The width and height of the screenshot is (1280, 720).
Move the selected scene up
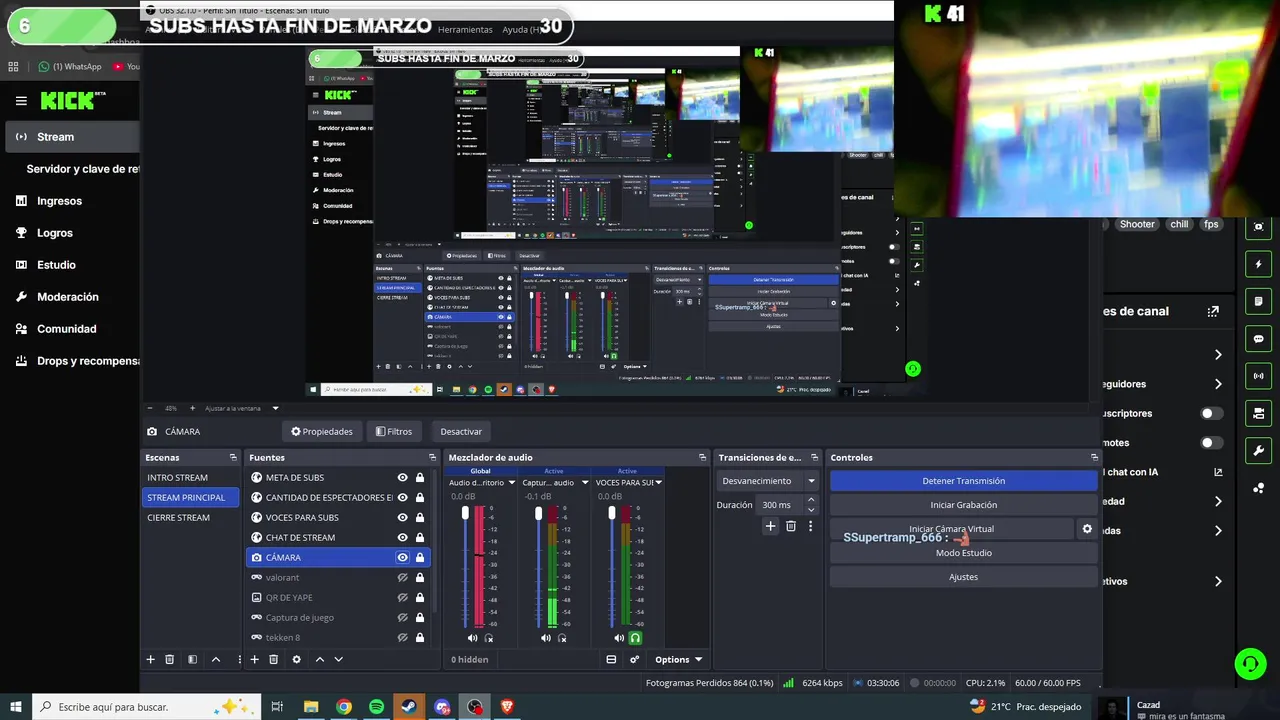[215, 659]
